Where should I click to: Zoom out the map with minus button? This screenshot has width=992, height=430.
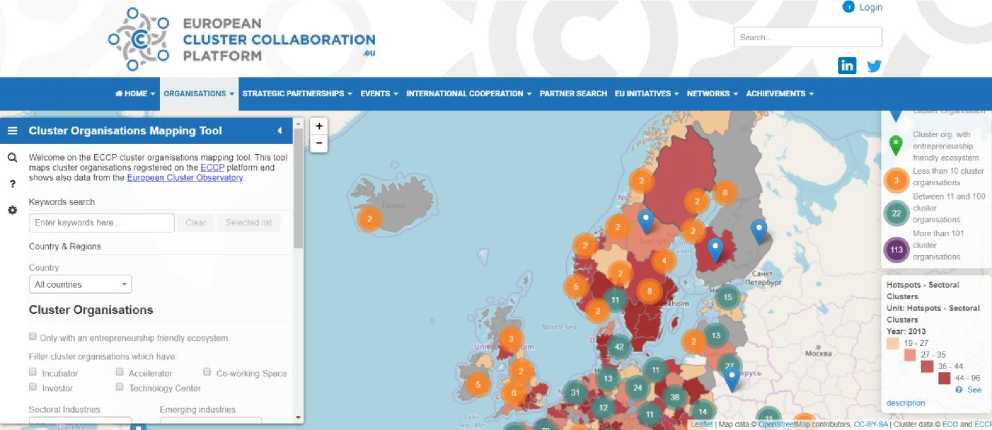tap(319, 144)
